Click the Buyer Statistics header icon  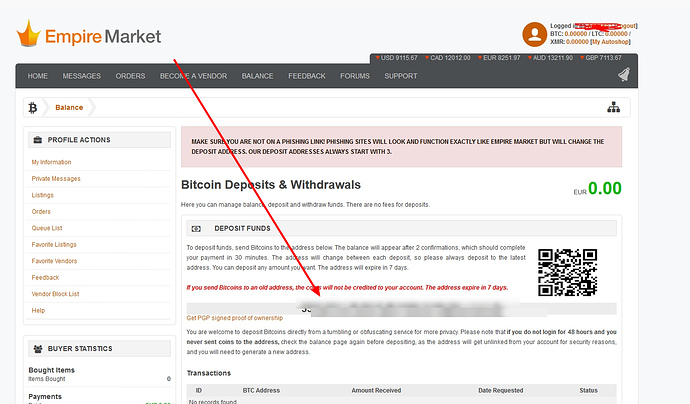[x=38, y=349]
